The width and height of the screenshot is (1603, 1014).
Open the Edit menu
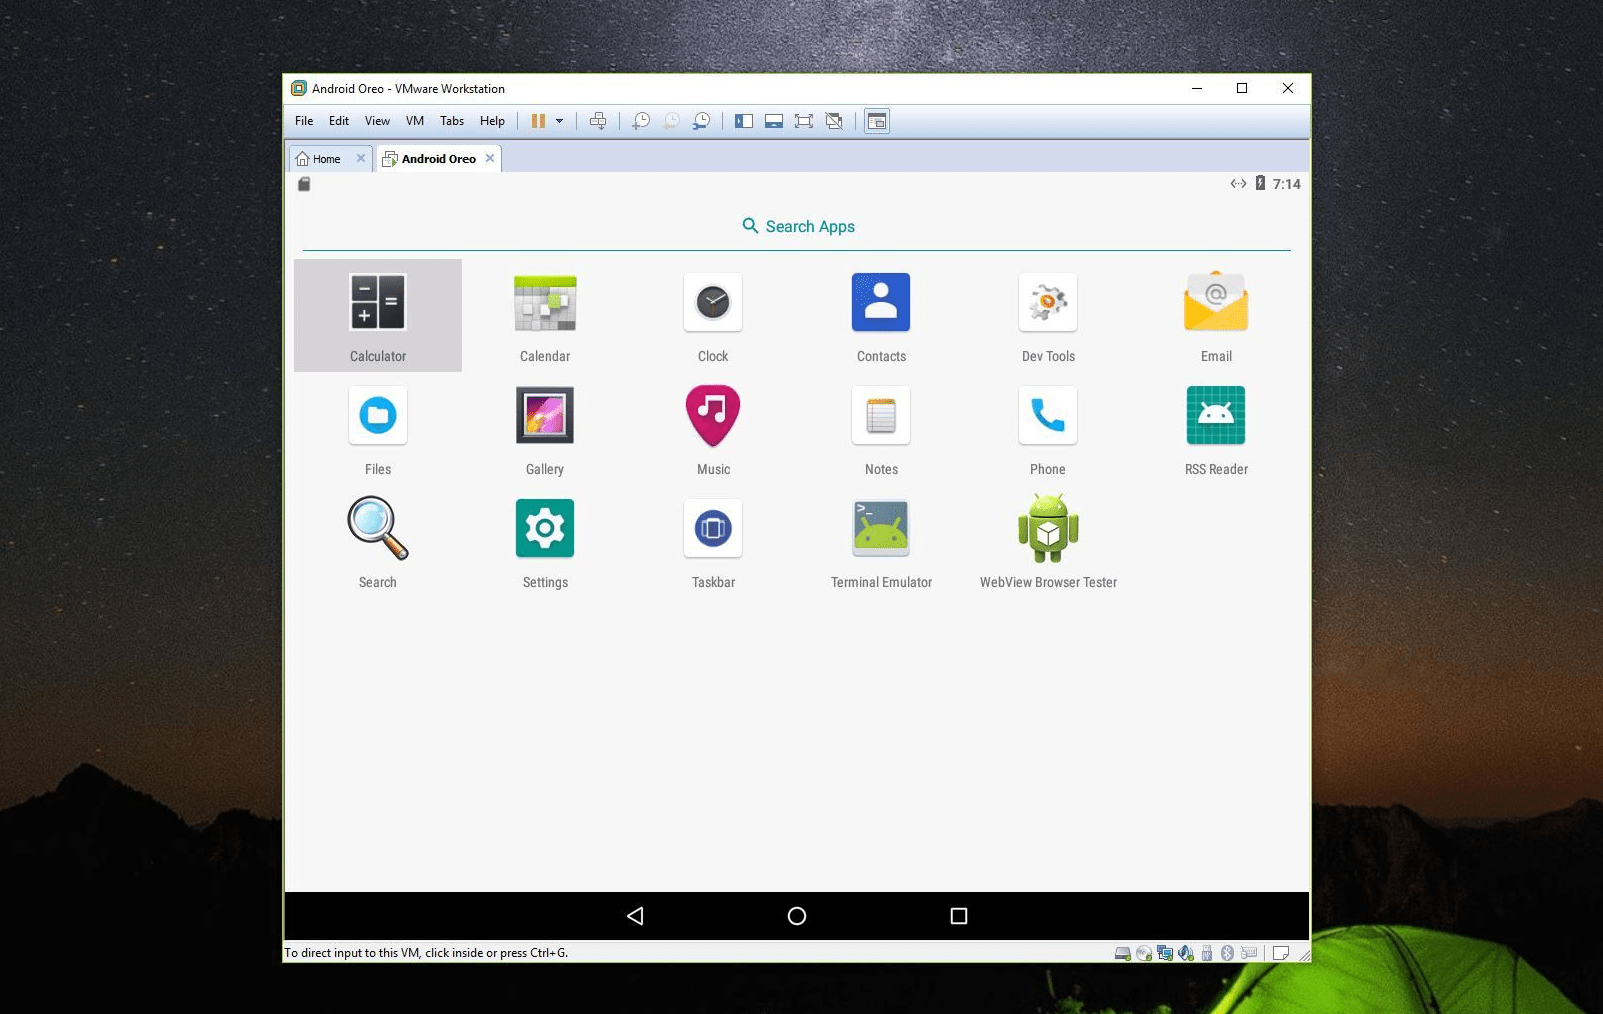[x=339, y=121]
